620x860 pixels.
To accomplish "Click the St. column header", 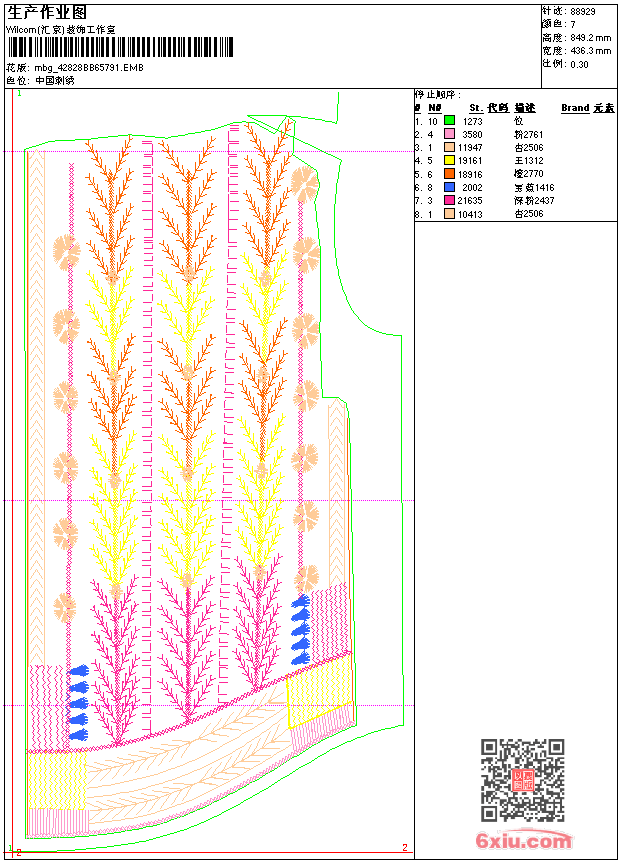I will tap(476, 108).
